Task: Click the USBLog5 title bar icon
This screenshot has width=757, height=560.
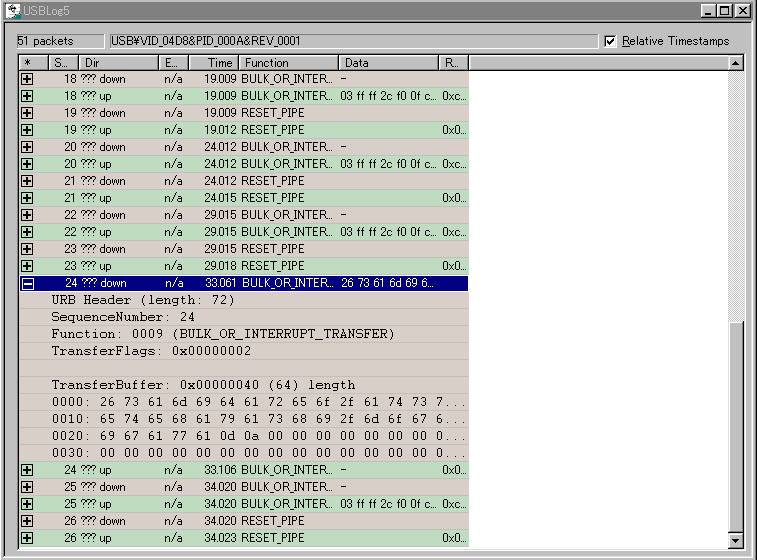Action: coord(14,11)
